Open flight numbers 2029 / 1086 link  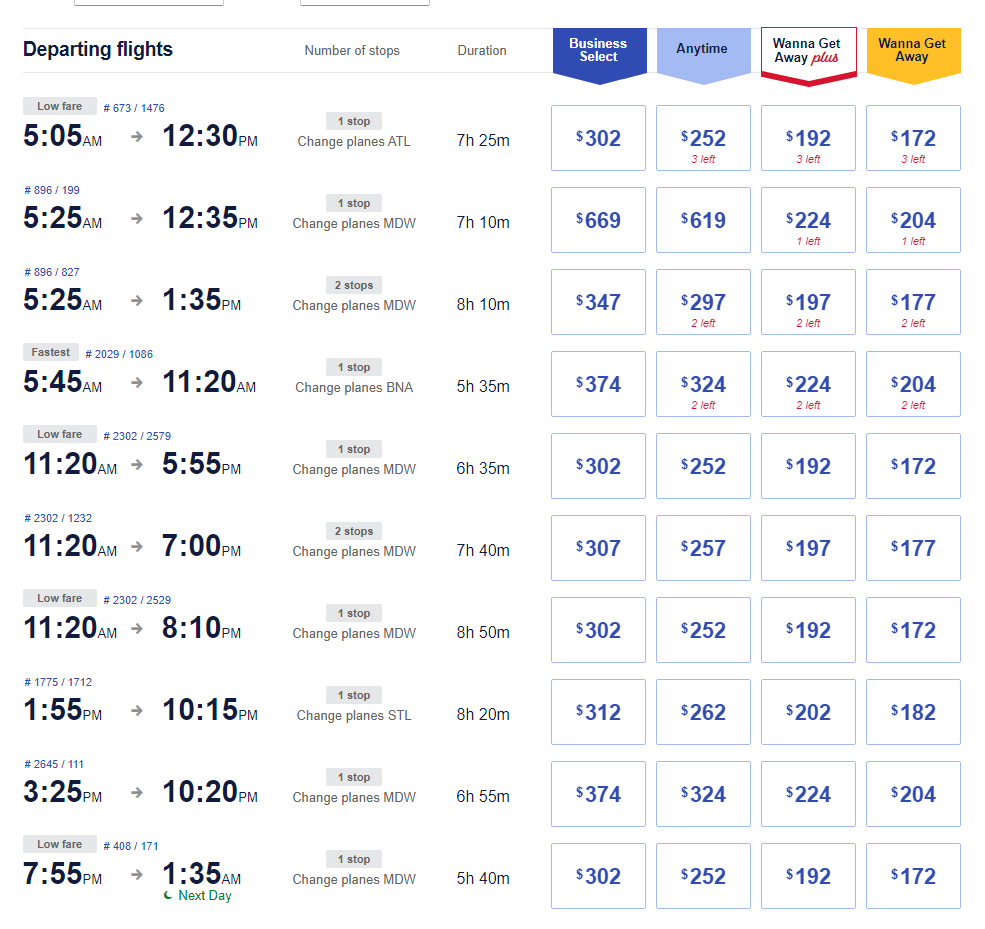point(119,354)
